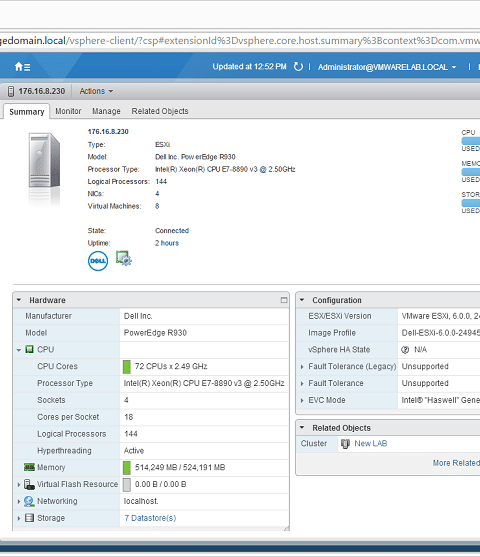This screenshot has height=557, width=480.
Task: Collapse the Hardware panel section
Action: pos(19,300)
